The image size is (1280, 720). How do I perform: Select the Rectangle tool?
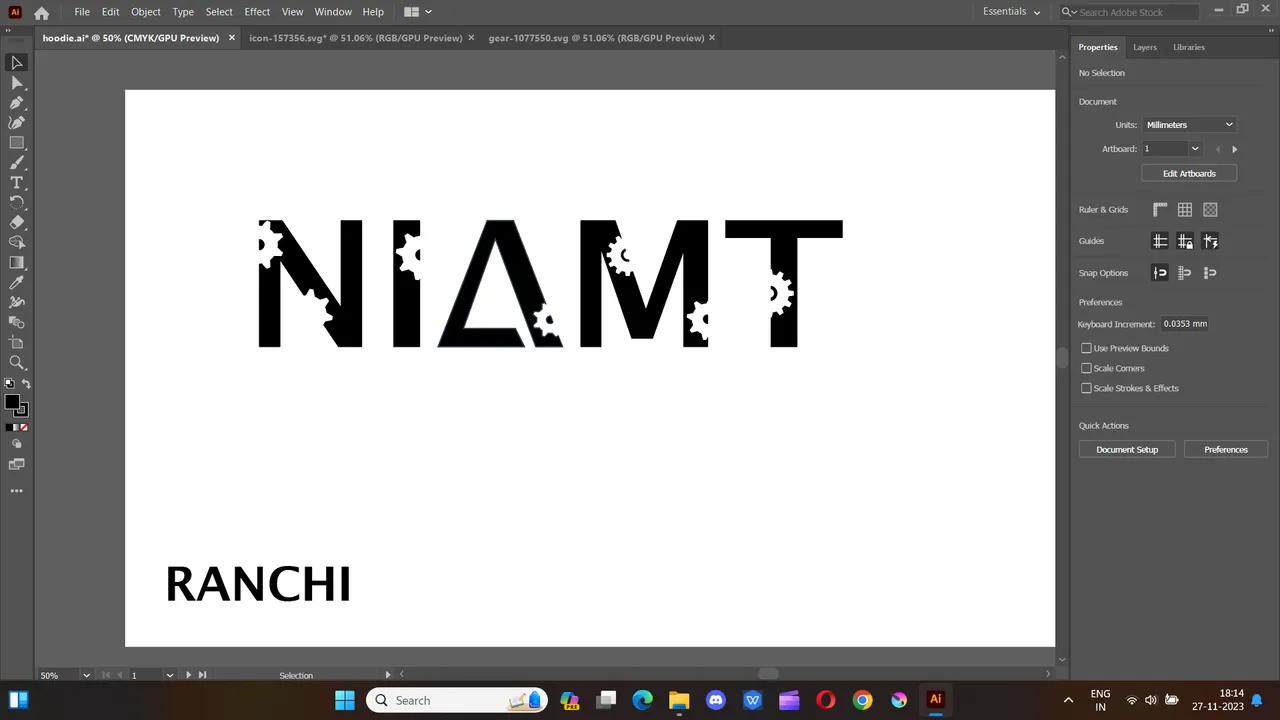[16, 142]
